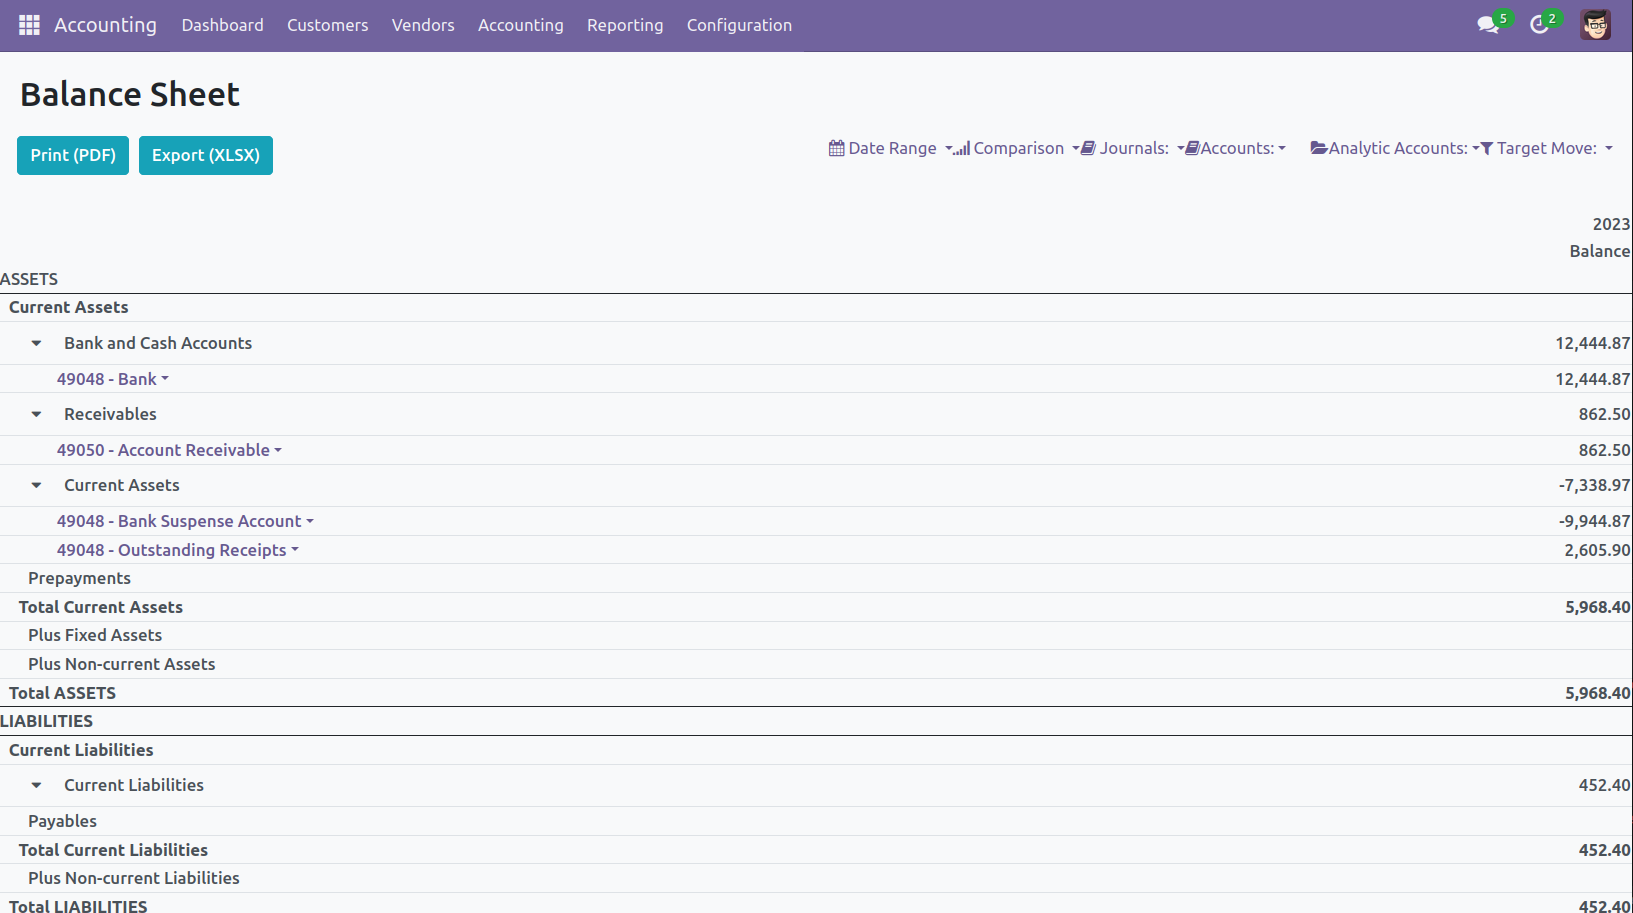
Task: Collapse the Receivables section
Action: 36,414
